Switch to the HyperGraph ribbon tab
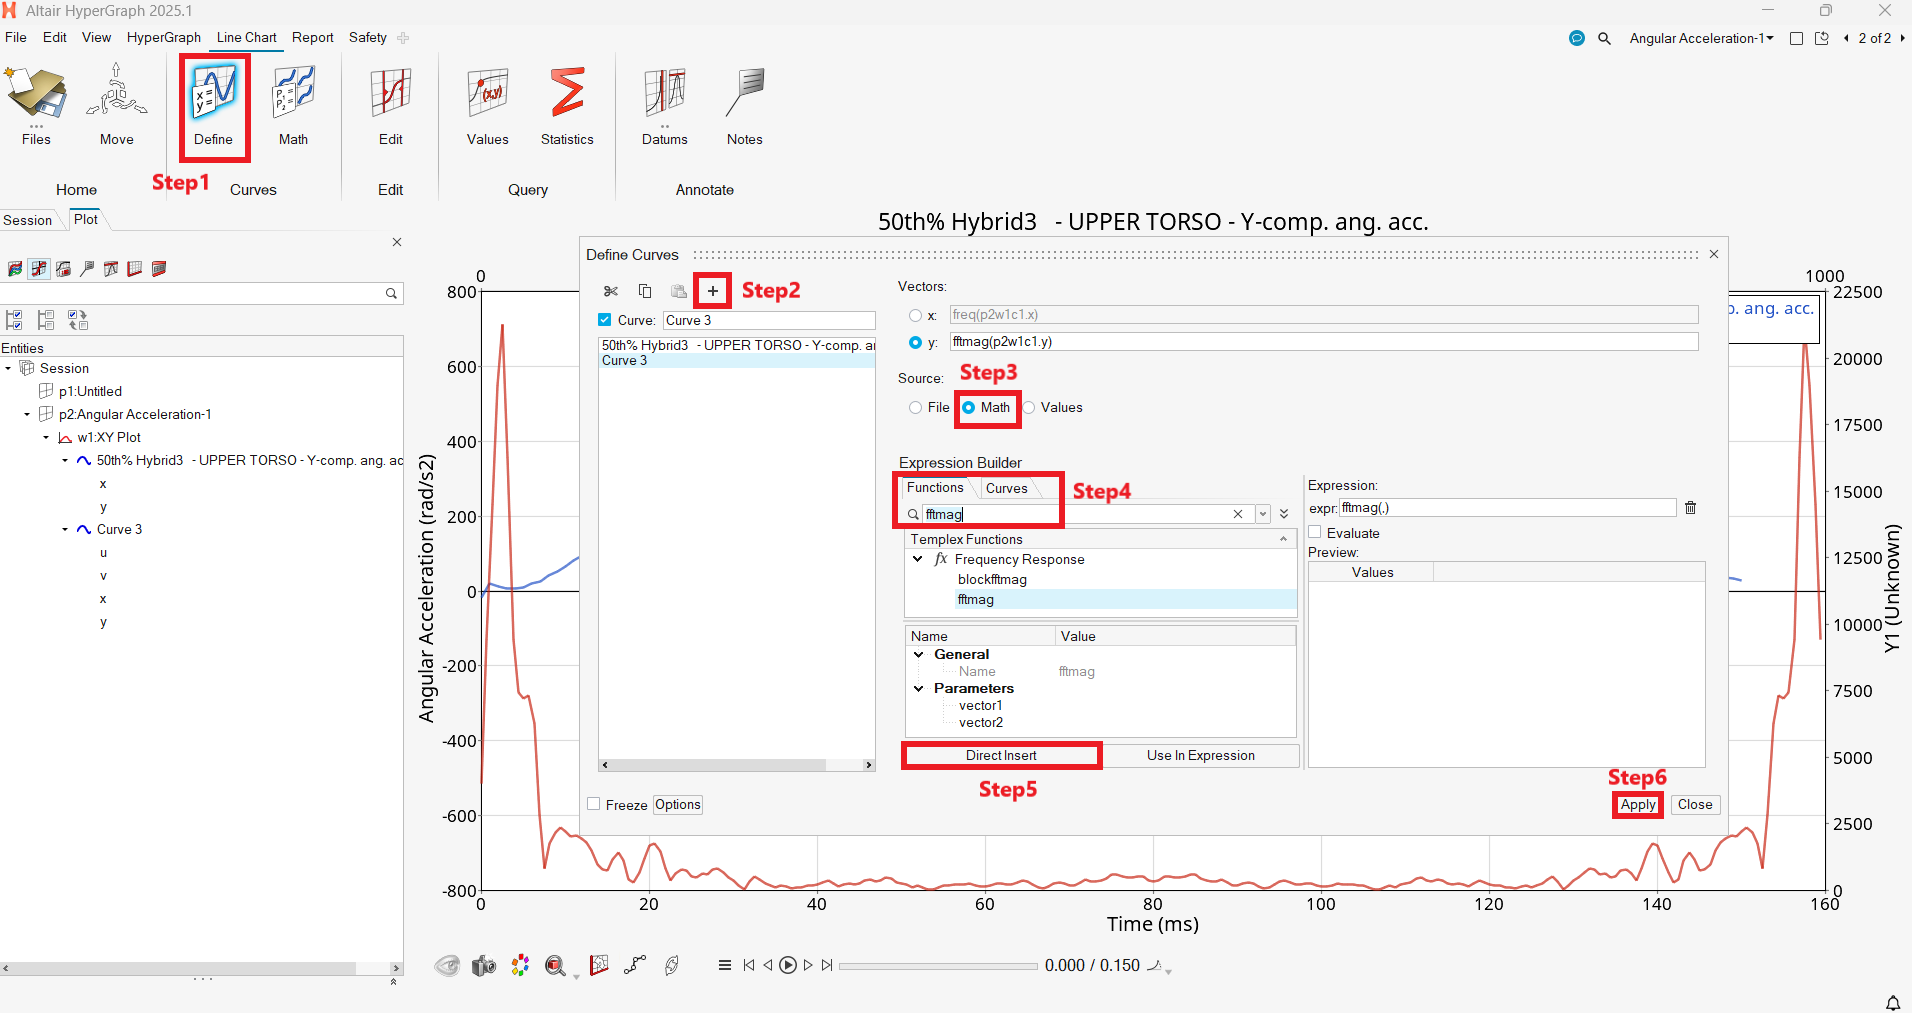 tap(164, 38)
